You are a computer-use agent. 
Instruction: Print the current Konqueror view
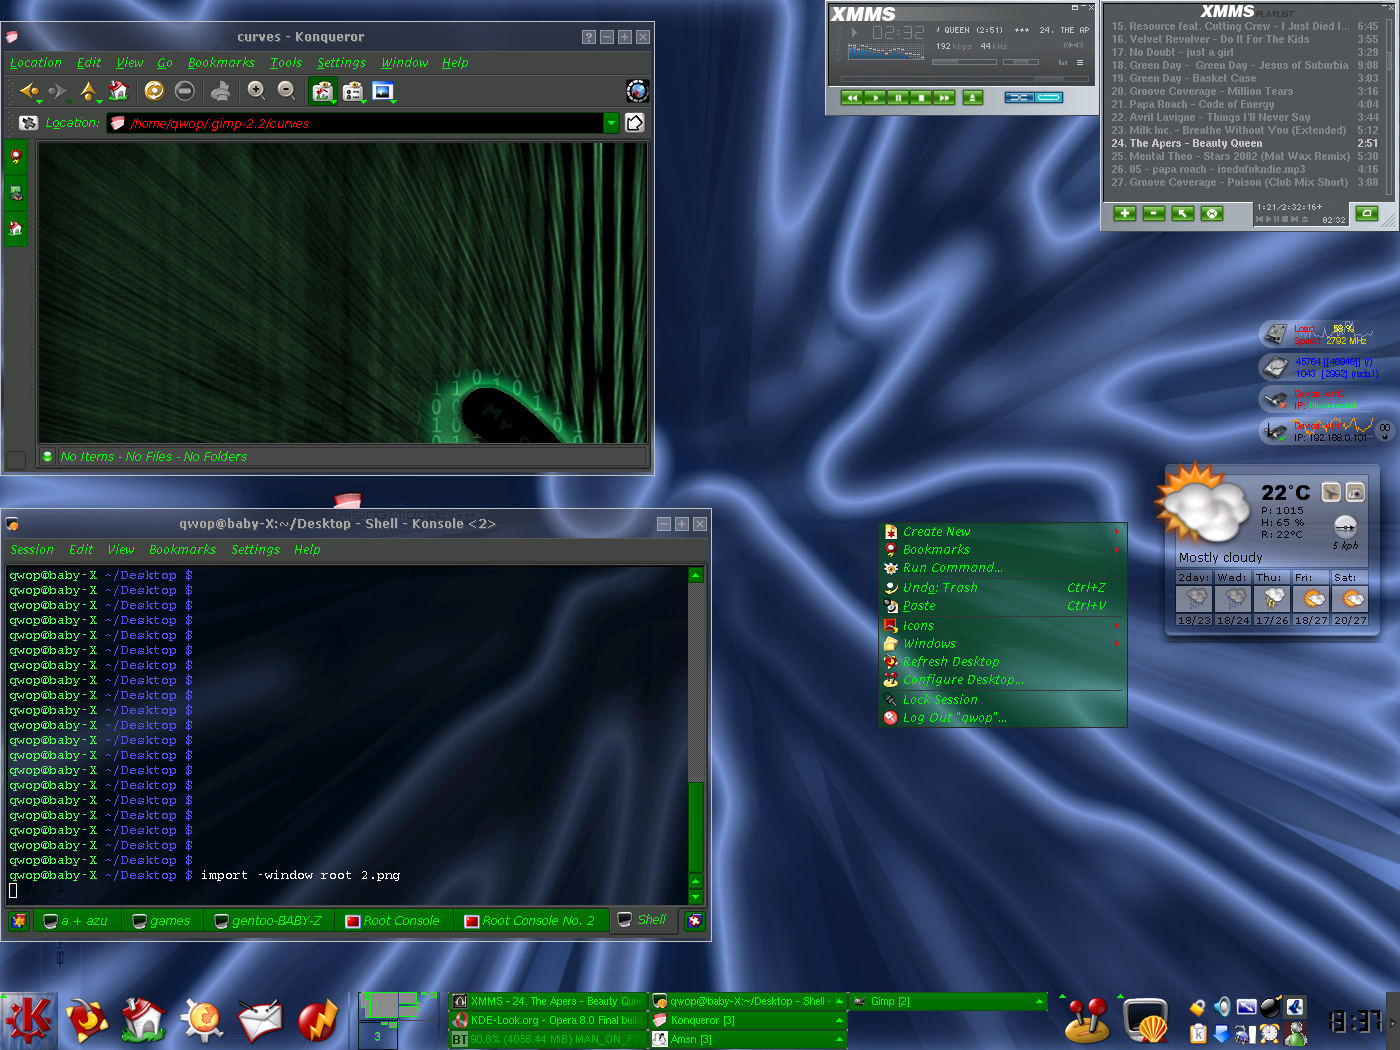click(220, 91)
